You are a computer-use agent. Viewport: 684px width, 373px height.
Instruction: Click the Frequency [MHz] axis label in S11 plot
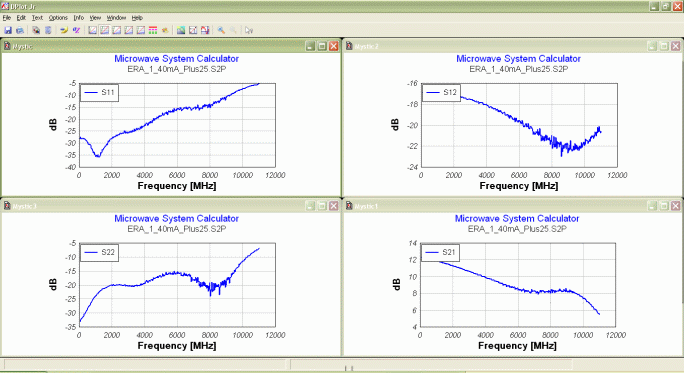point(177,186)
